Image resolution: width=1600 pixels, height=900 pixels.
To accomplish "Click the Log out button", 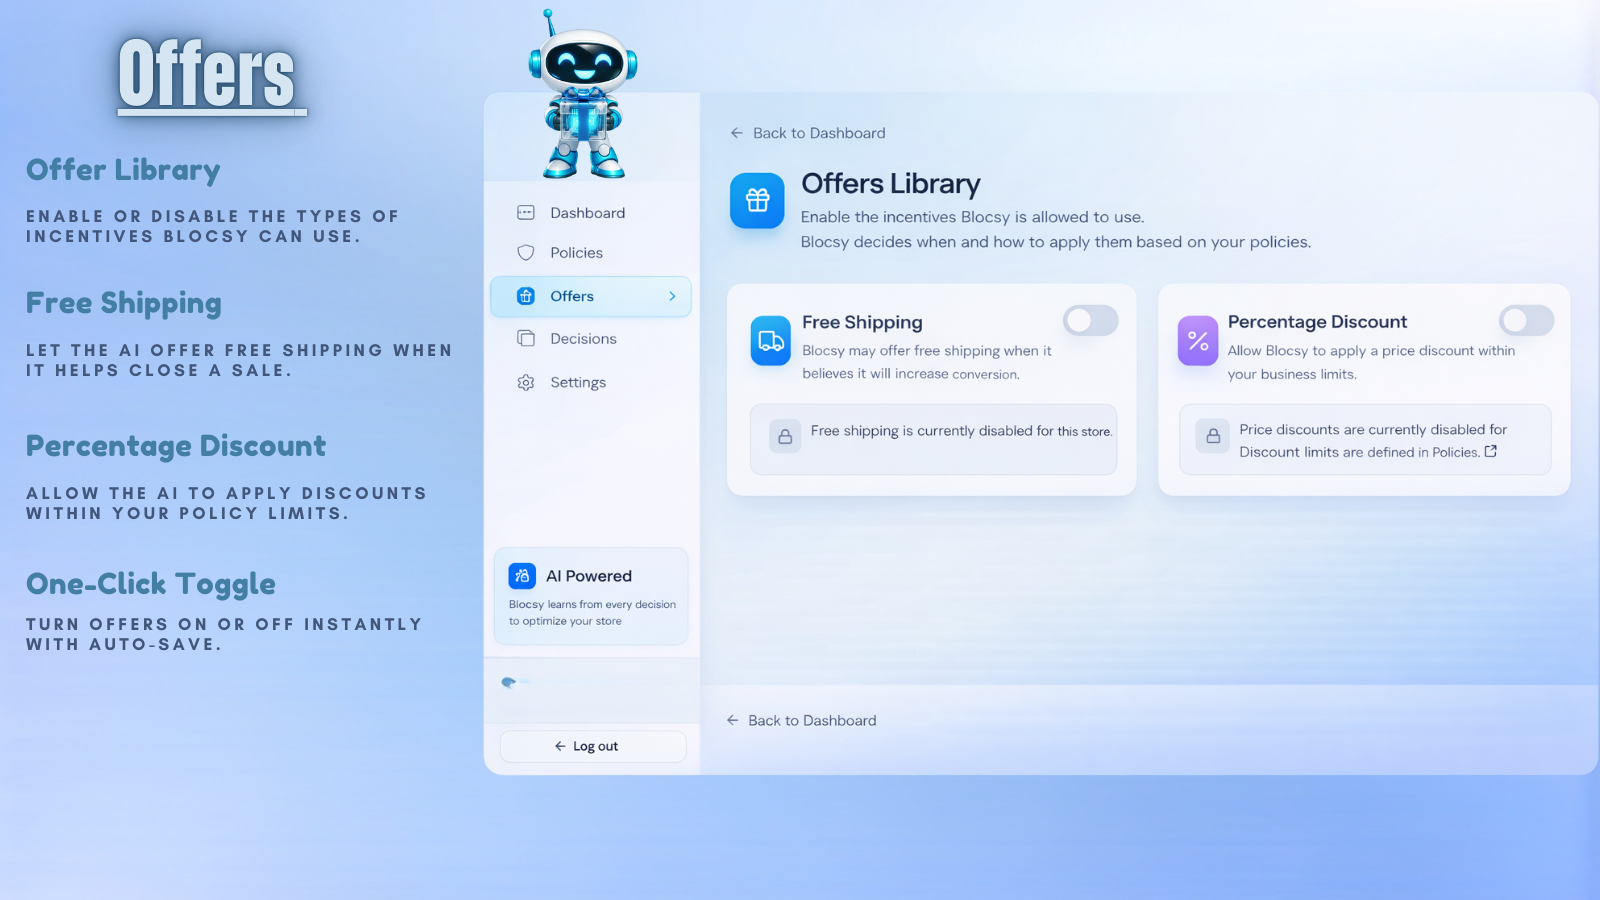I will point(593,746).
